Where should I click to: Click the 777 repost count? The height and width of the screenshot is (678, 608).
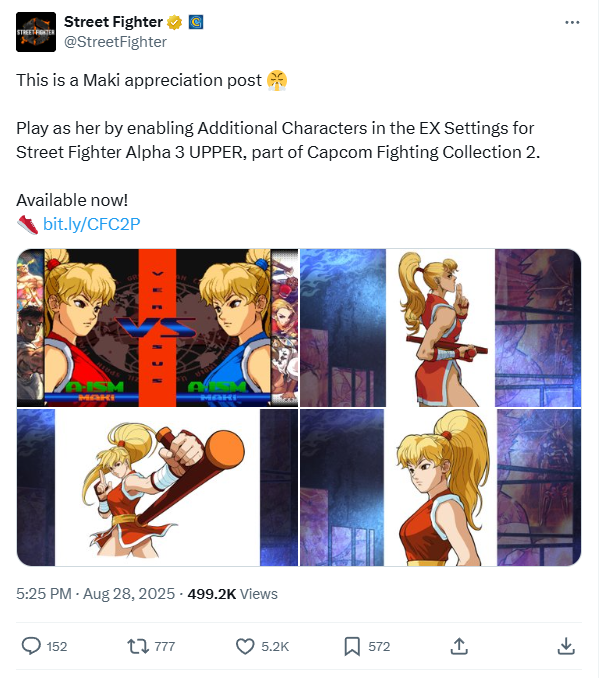165,646
